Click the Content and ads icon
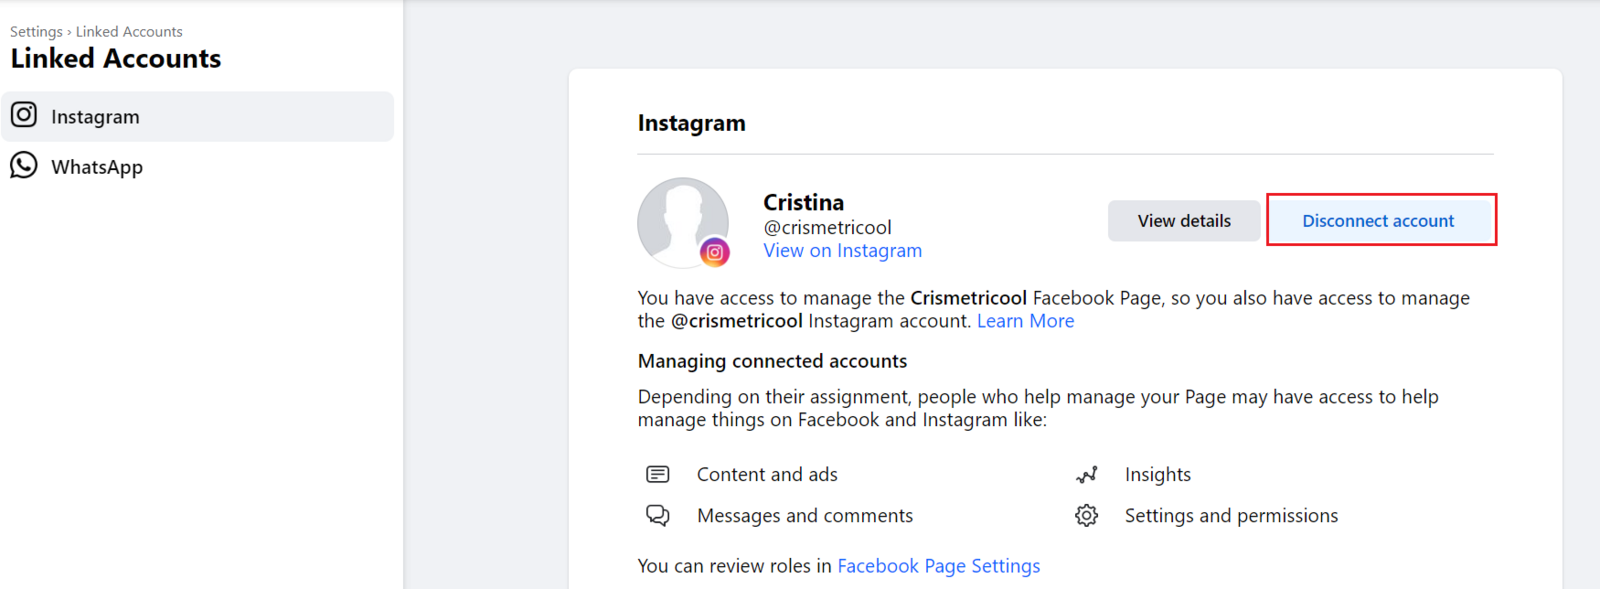Image resolution: width=1600 pixels, height=589 pixels. click(658, 474)
